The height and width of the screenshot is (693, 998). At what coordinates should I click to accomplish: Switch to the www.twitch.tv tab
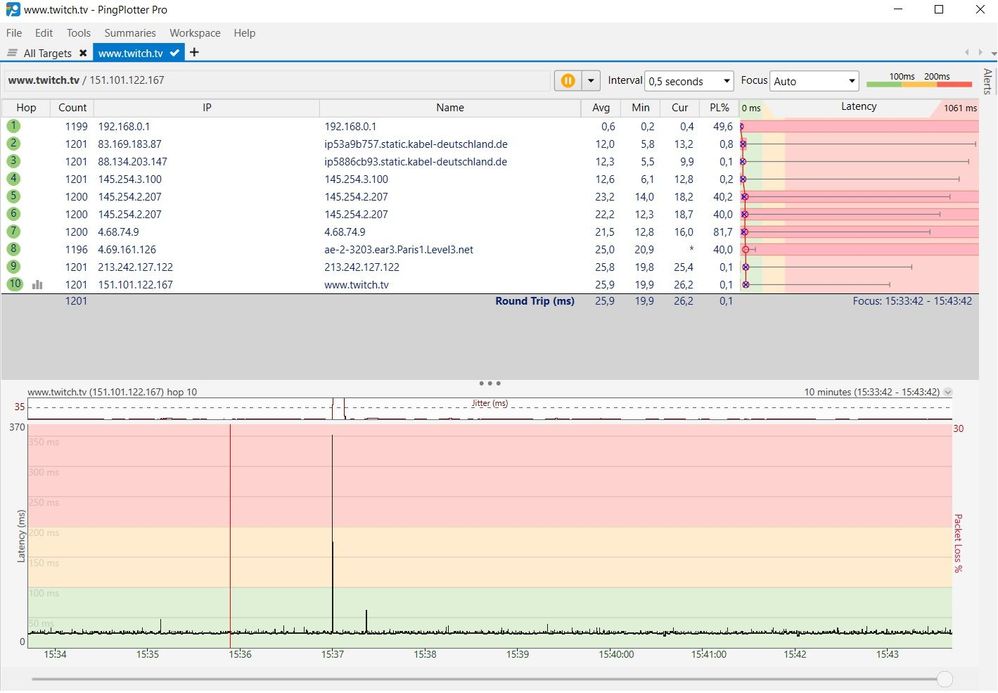pyautogui.click(x=130, y=53)
